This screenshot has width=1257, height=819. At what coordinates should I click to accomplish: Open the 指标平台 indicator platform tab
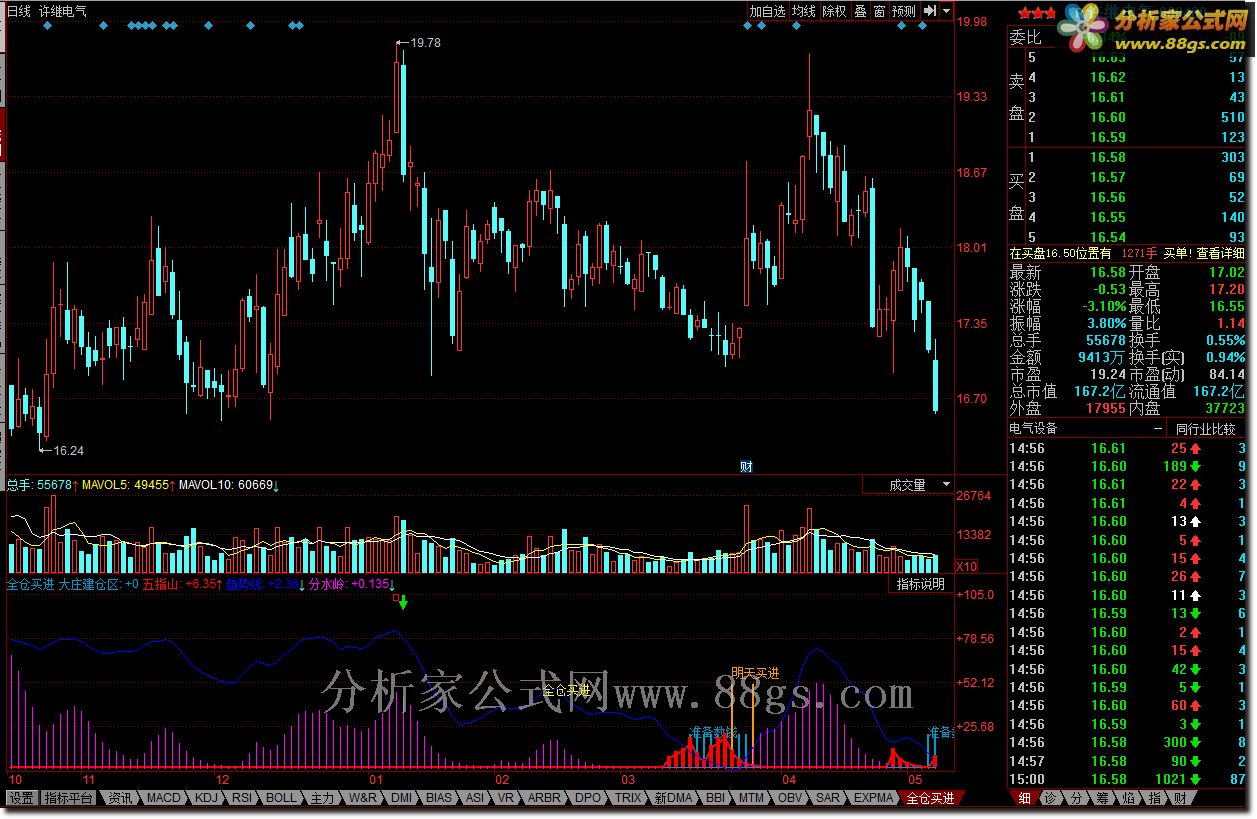tap(70, 798)
